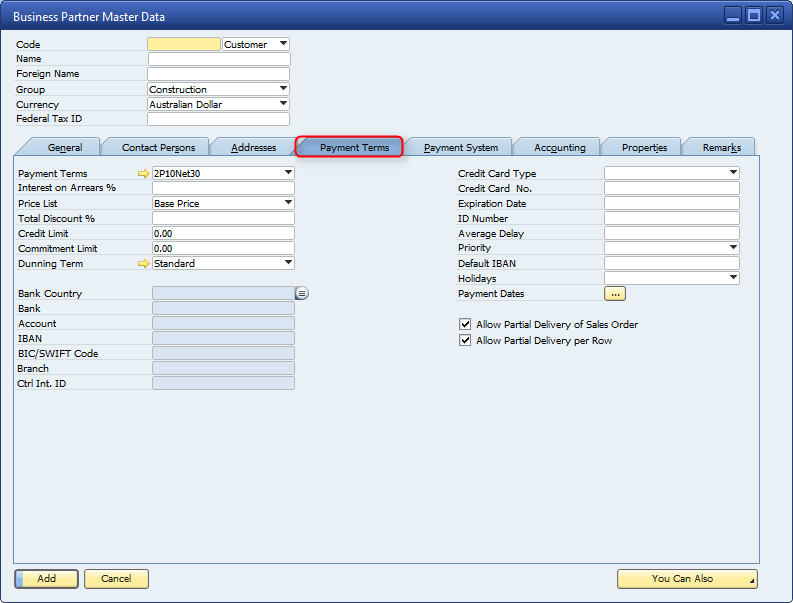Click the Dunning Term link arrow icon

(x=144, y=264)
